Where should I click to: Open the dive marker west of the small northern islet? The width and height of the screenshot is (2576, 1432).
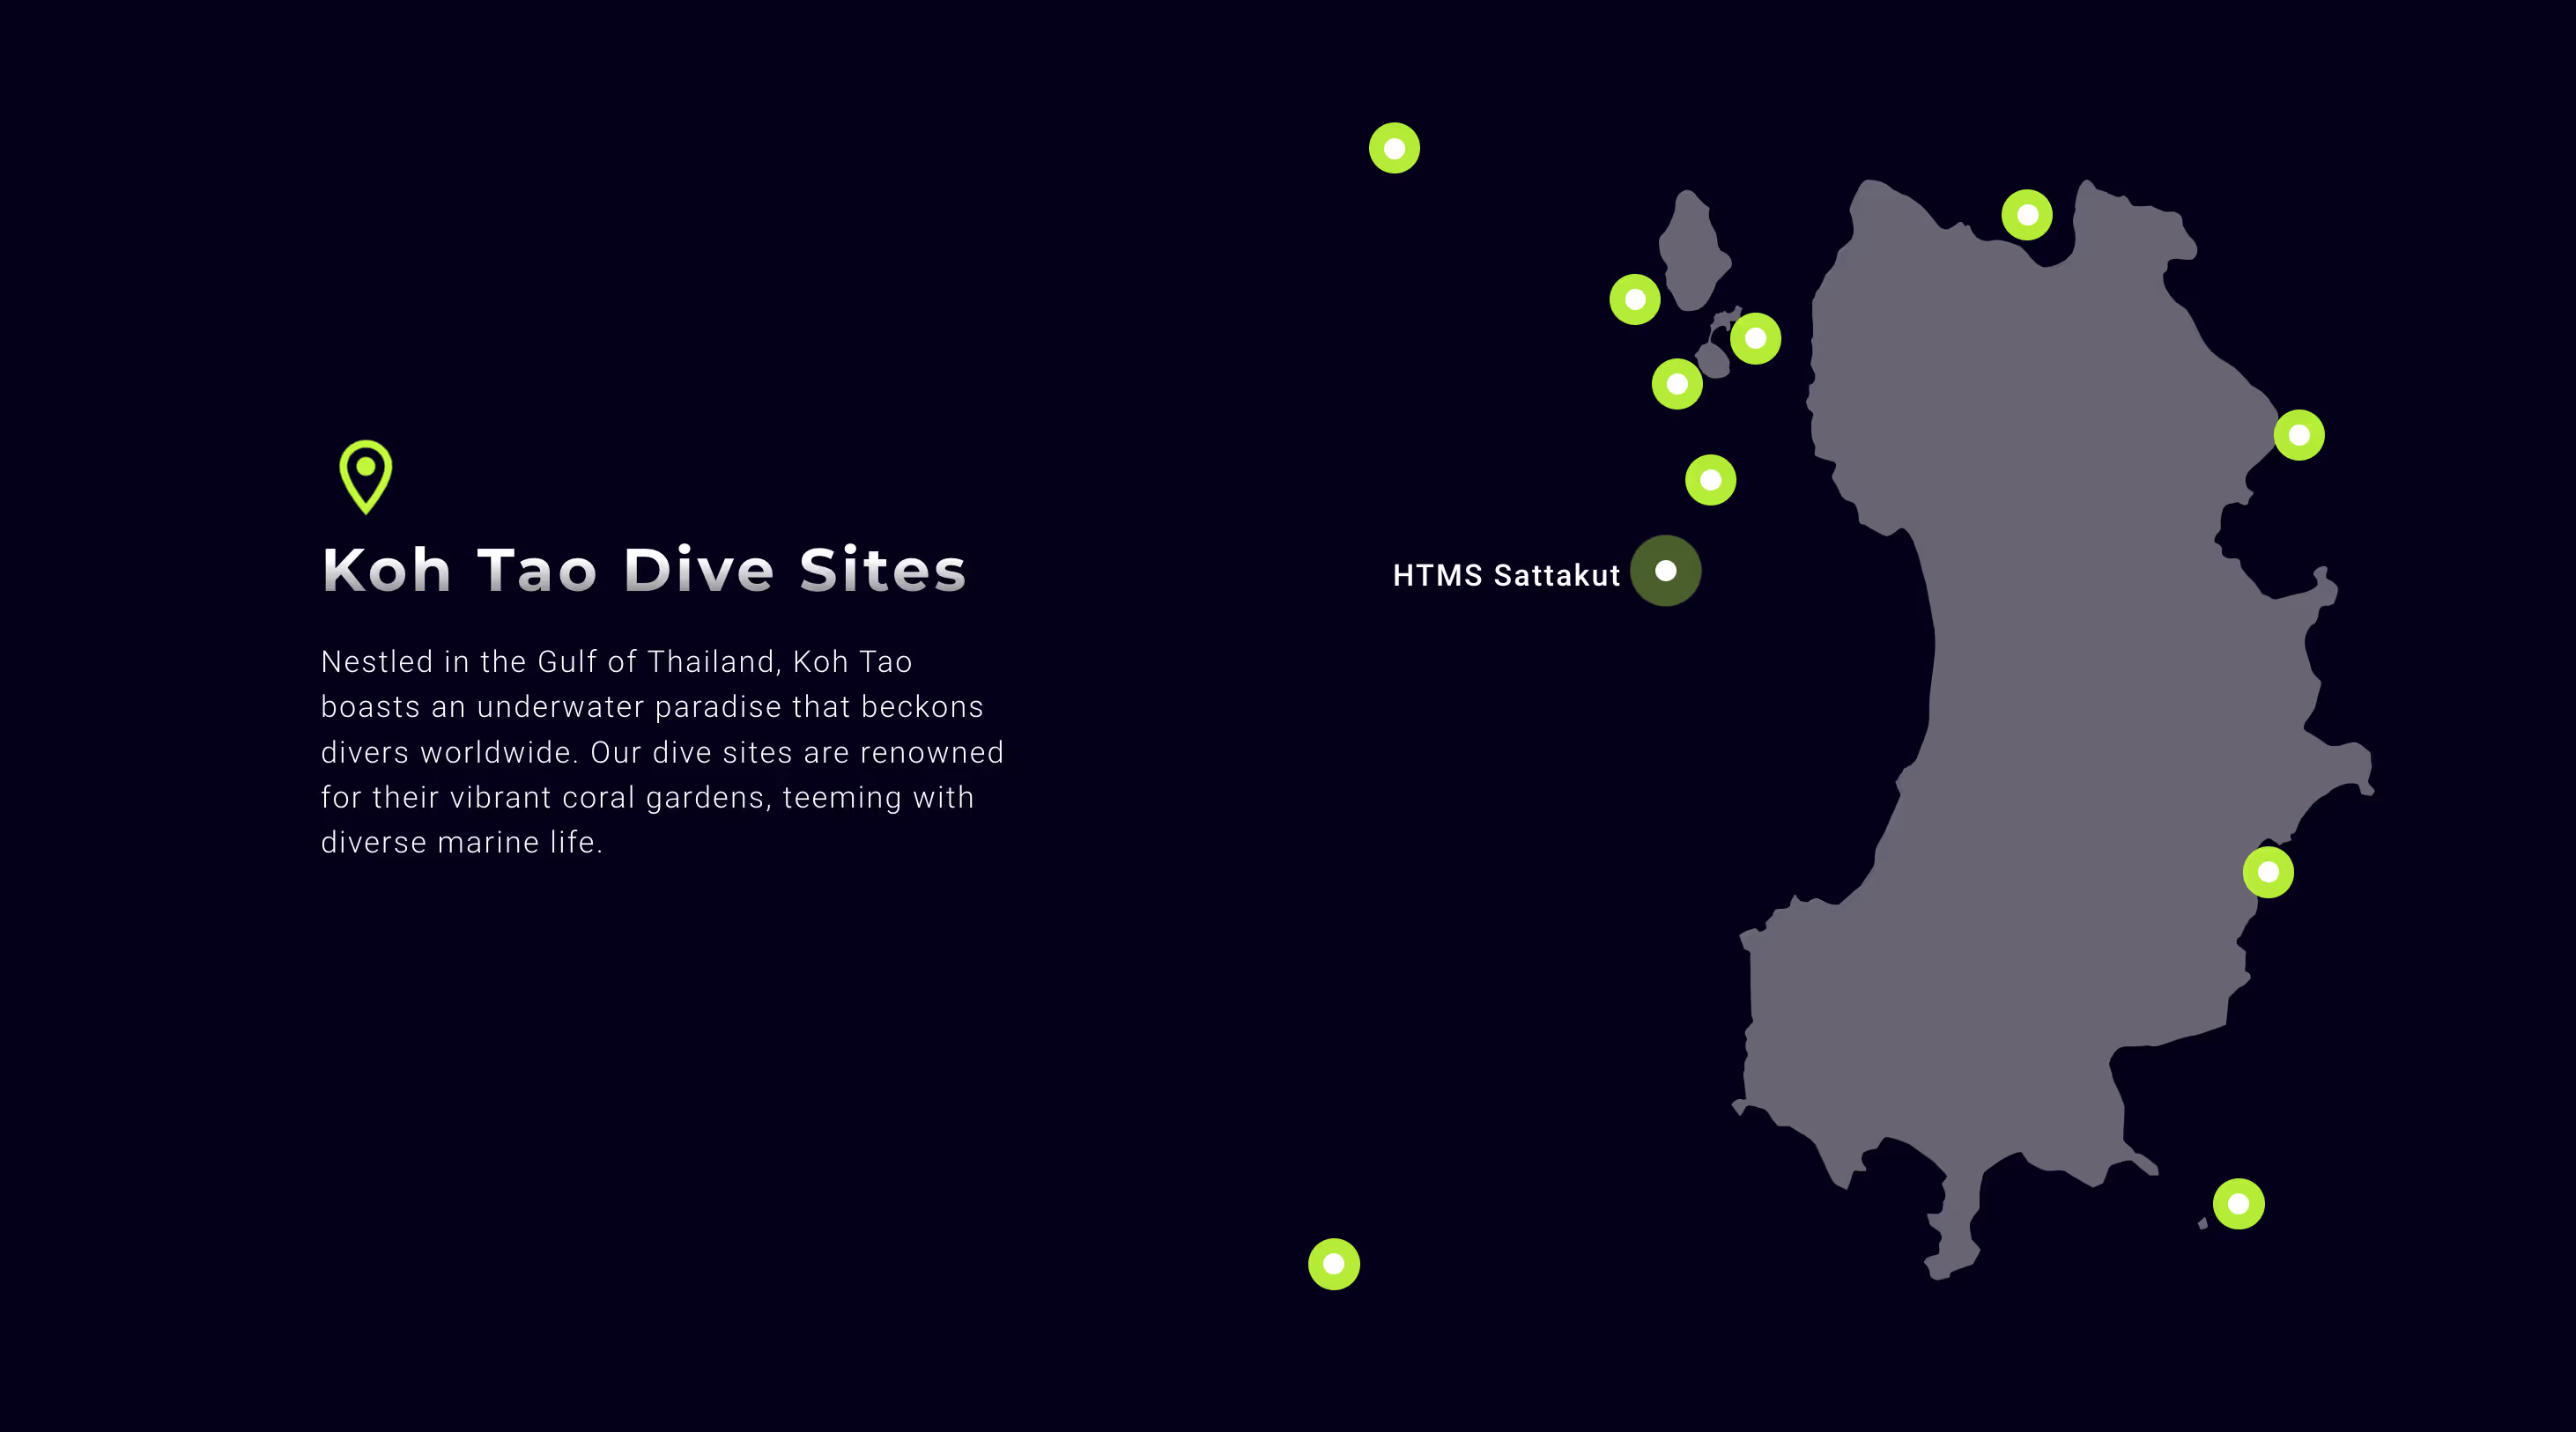tap(1635, 299)
